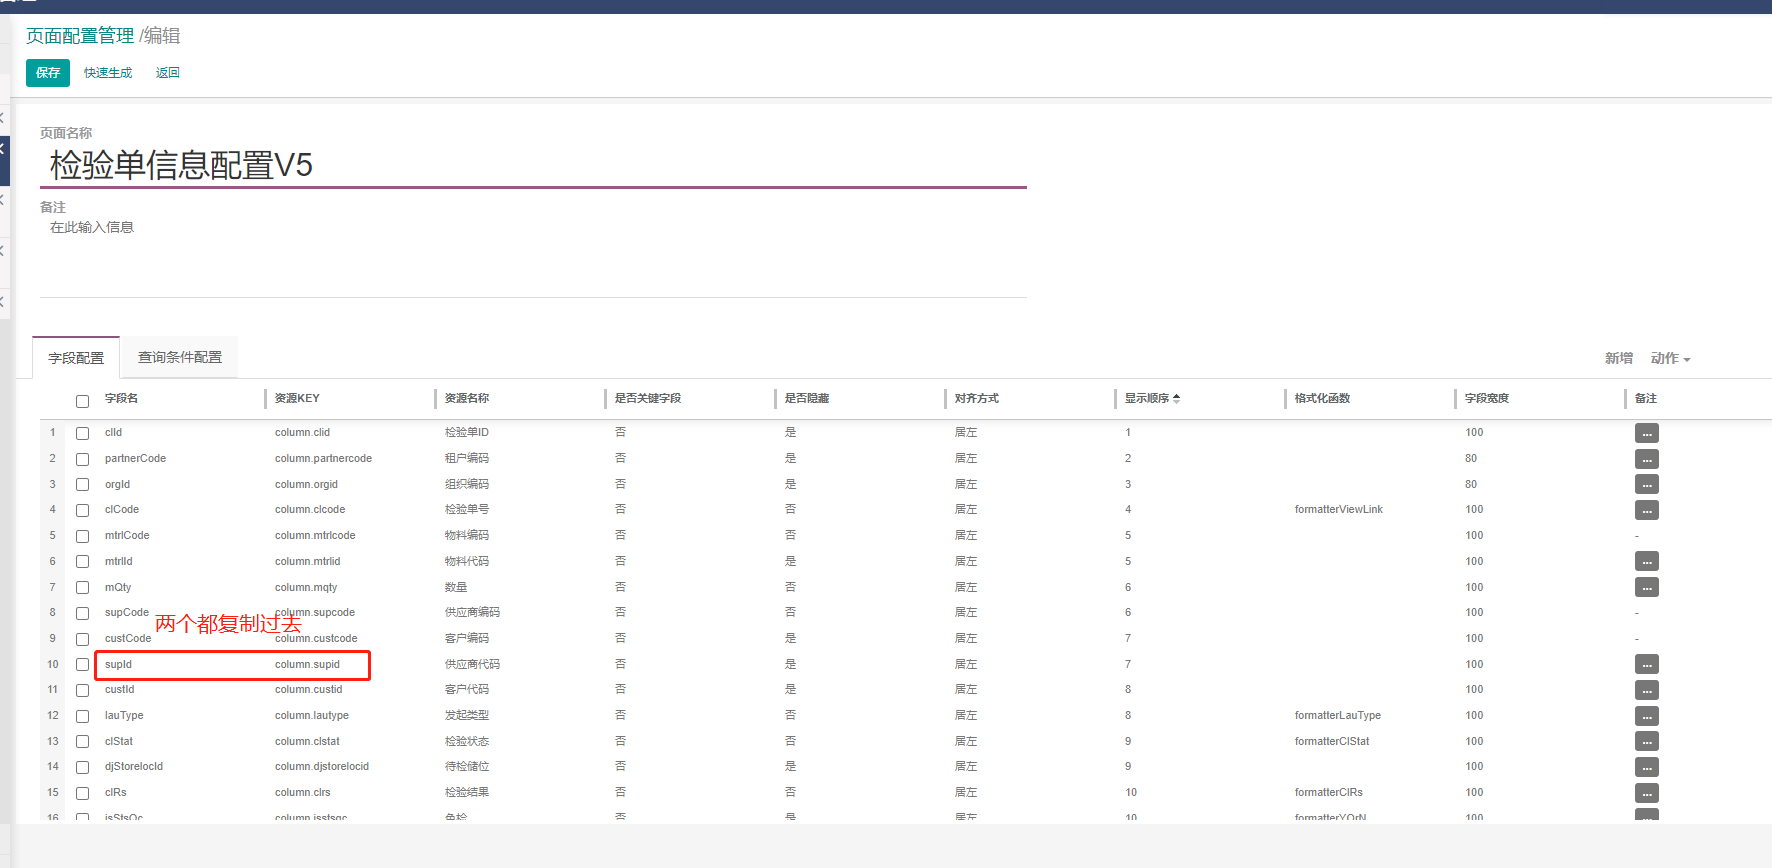
Task: Check the box for the clCode row
Action: pyautogui.click(x=83, y=510)
